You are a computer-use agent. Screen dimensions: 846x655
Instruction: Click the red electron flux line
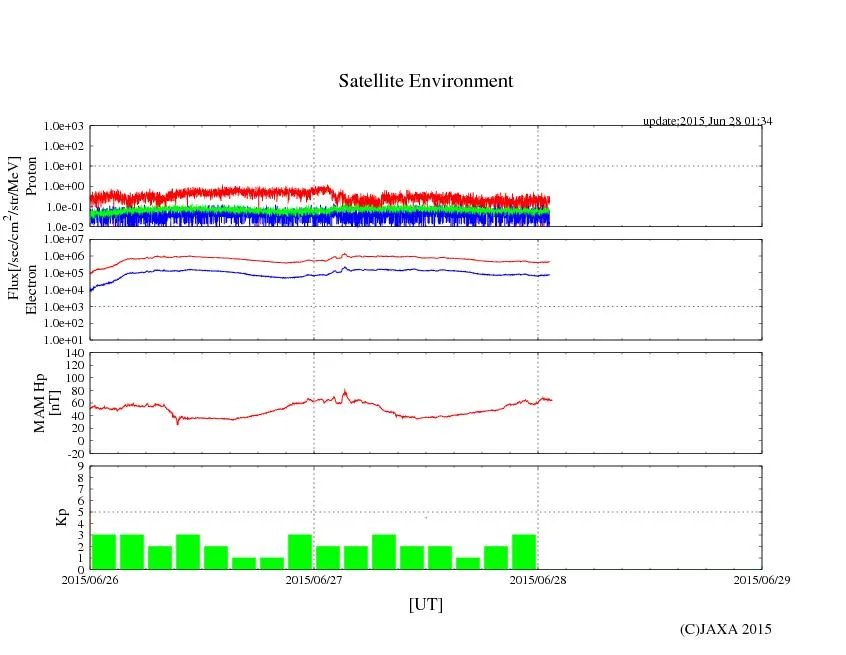tap(200, 257)
